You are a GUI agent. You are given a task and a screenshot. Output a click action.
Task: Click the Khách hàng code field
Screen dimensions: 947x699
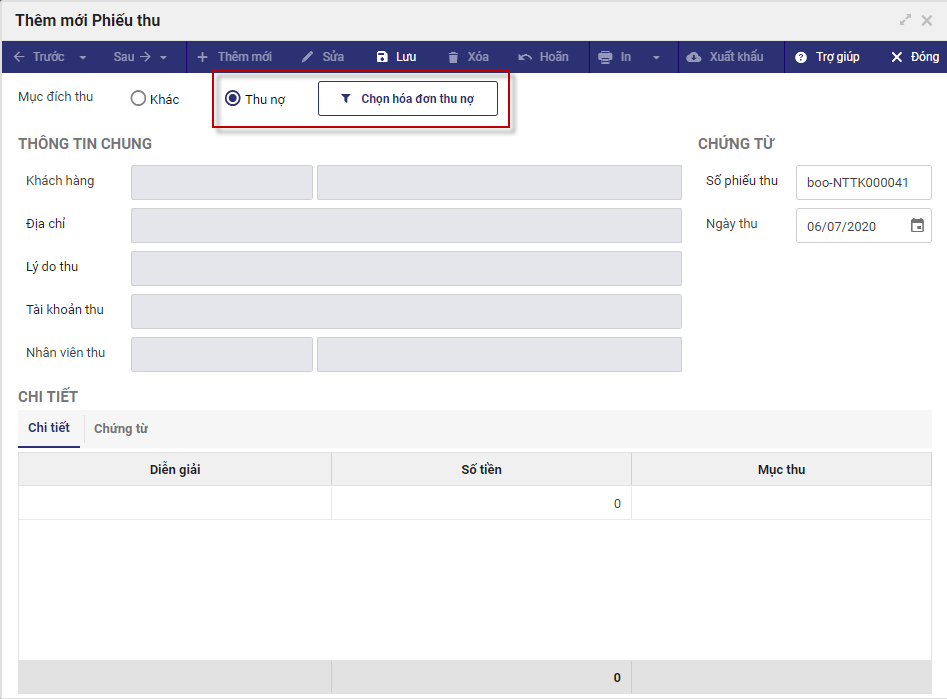coord(222,182)
